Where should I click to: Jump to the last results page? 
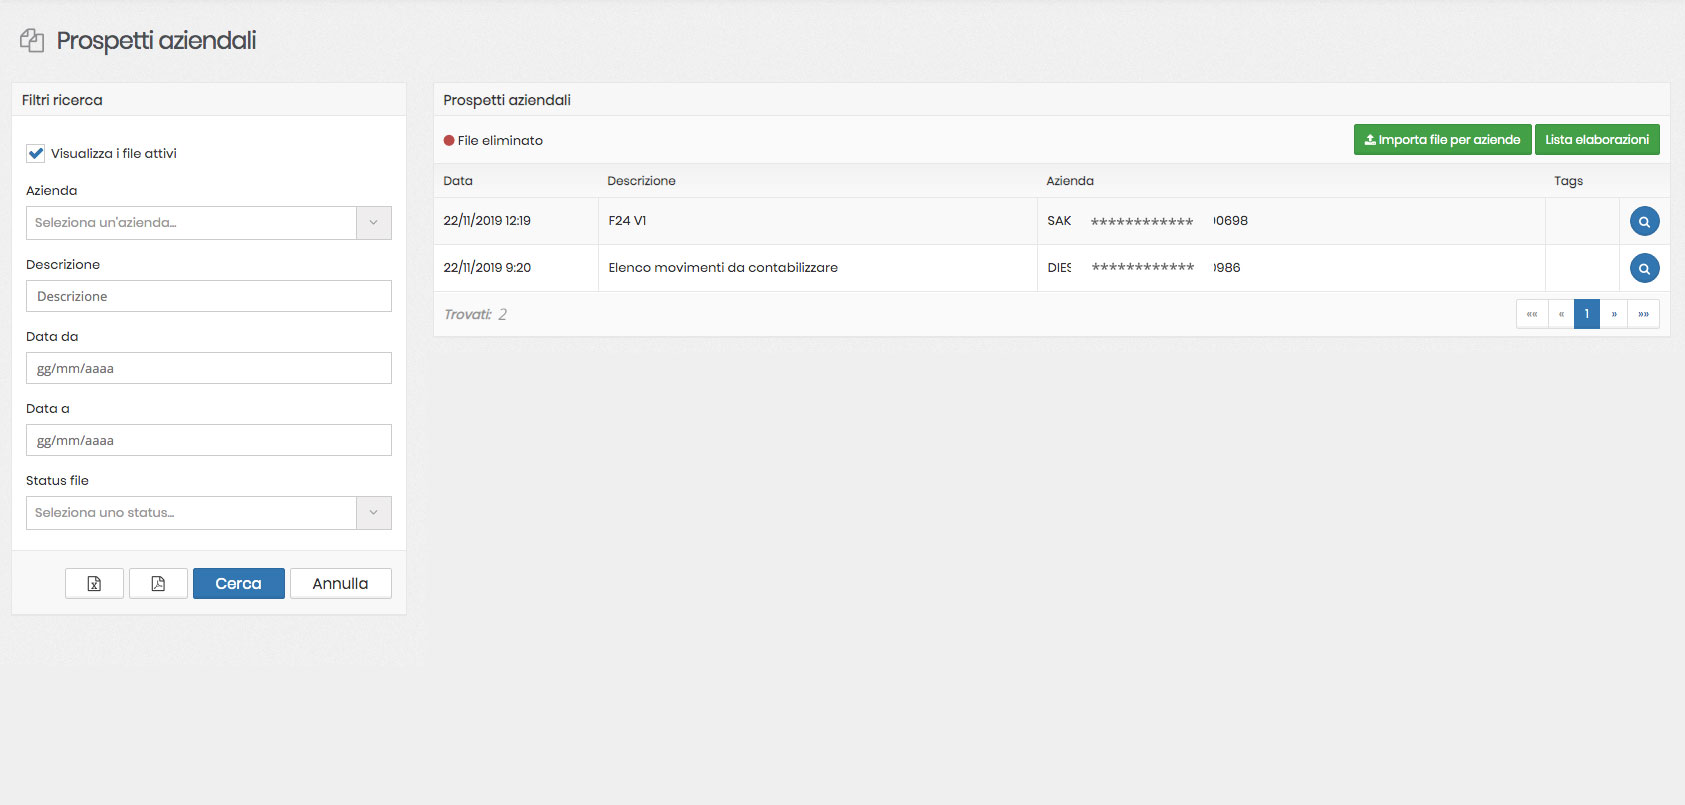1643,314
